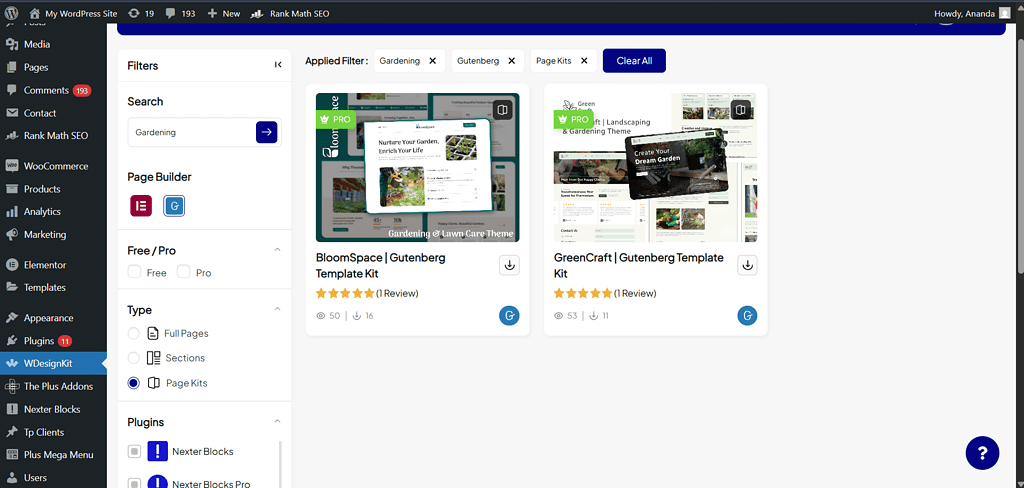Collapse the Filters sidebar panel
Image resolution: width=1024 pixels, height=488 pixels.
pyautogui.click(x=278, y=65)
